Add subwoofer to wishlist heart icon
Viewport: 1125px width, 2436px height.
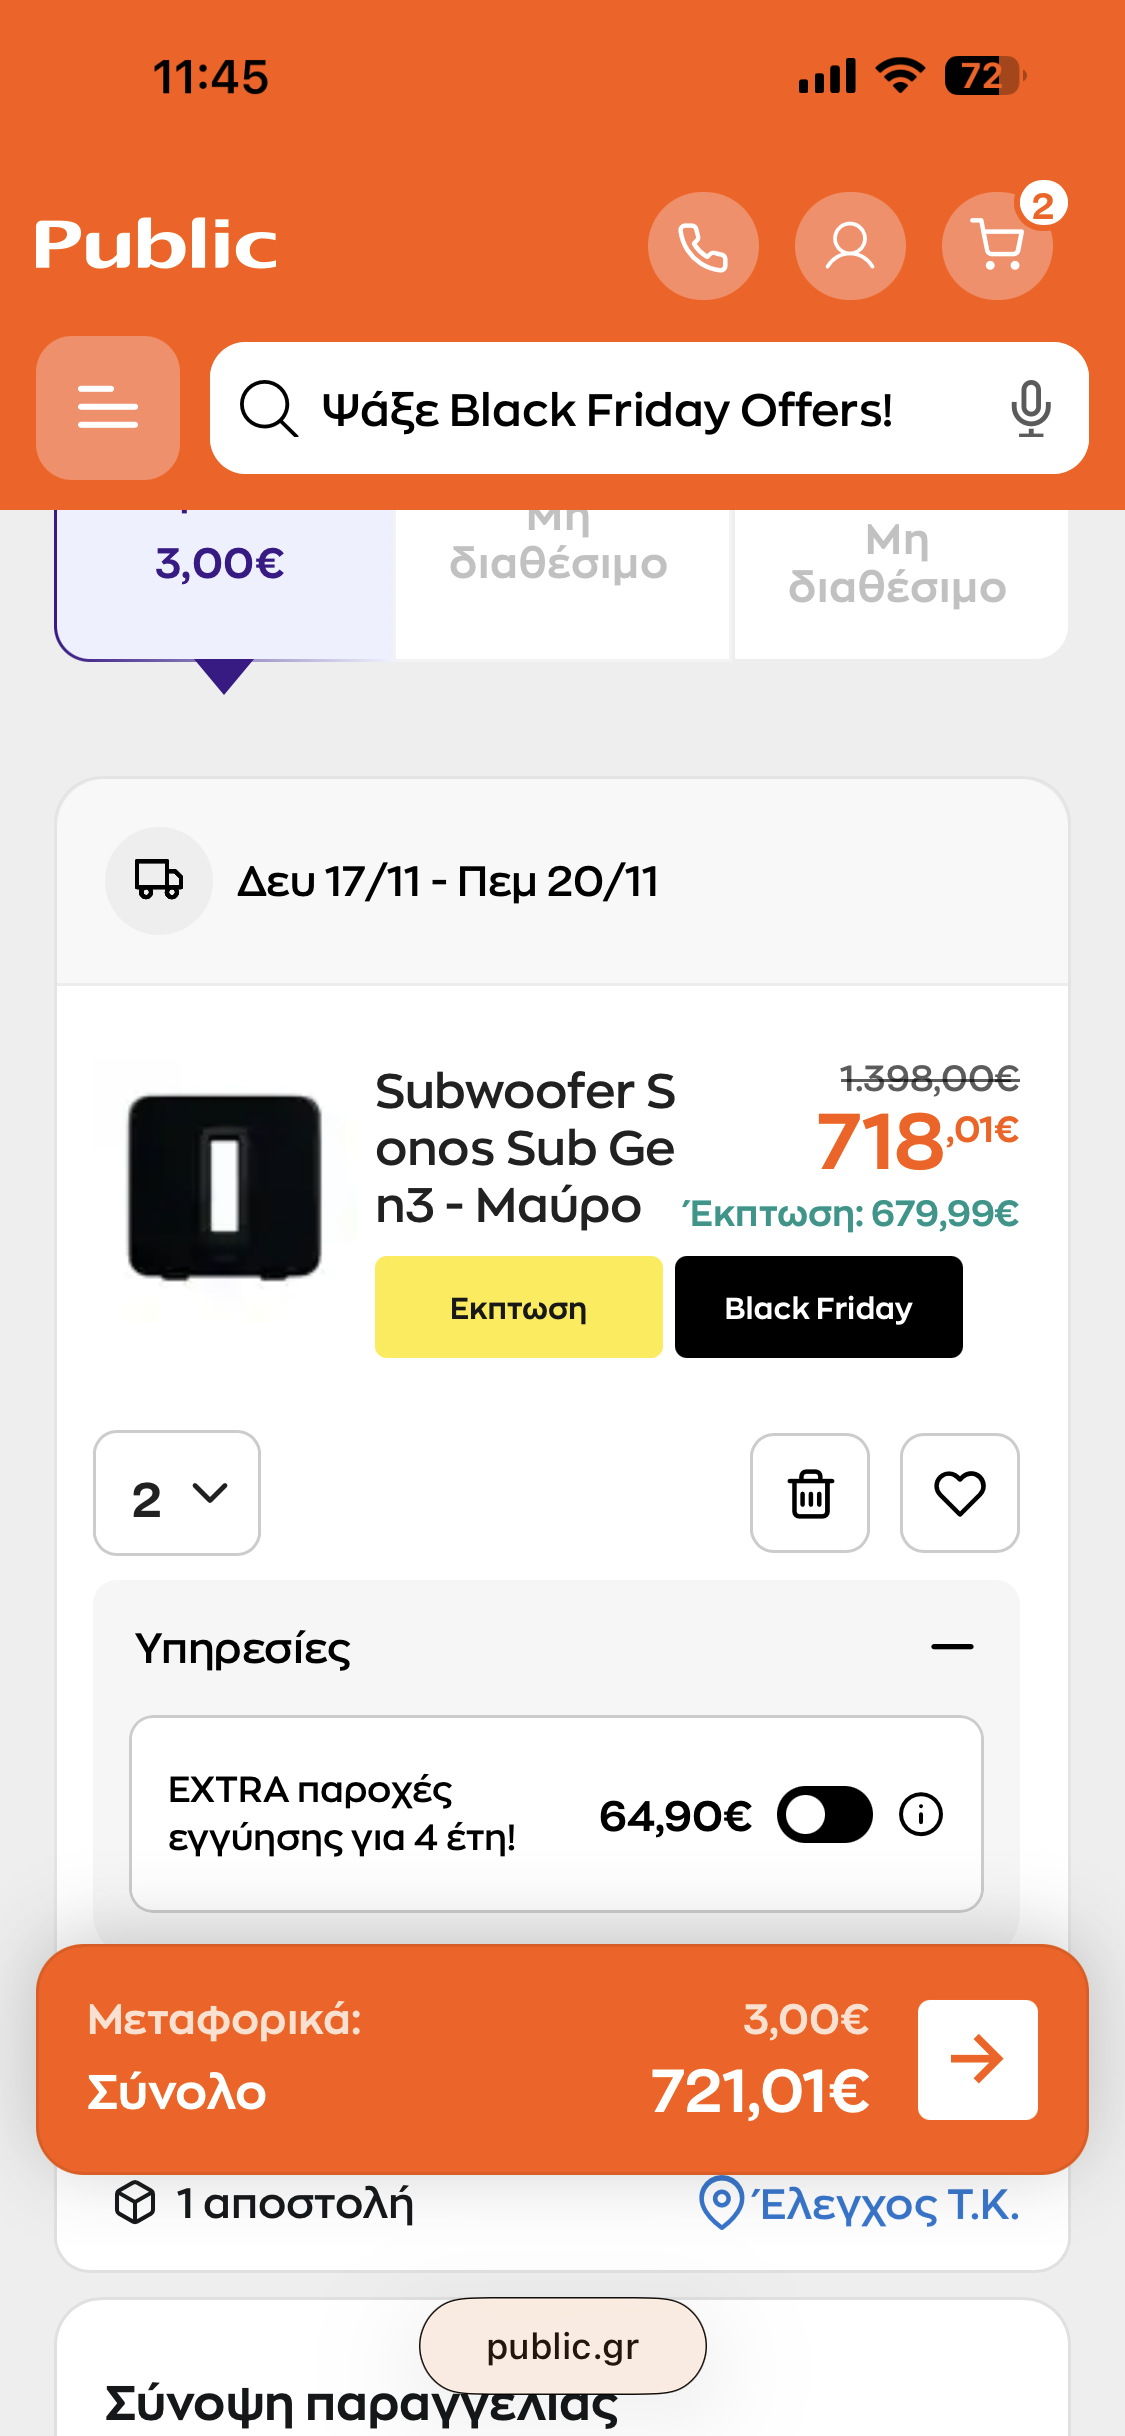960,1493
